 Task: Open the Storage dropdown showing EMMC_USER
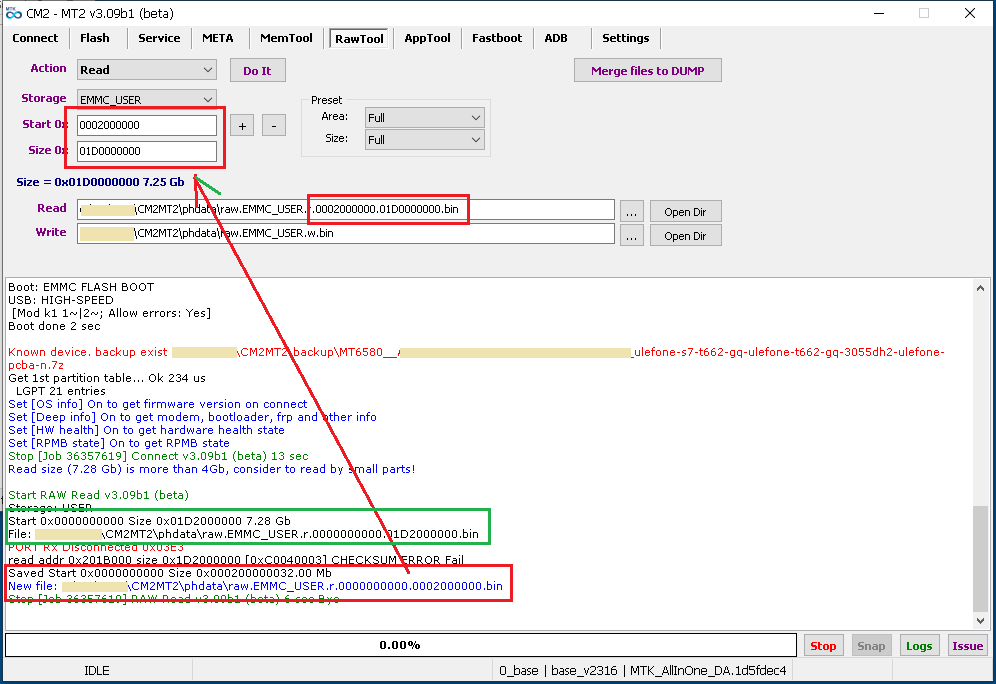pyautogui.click(x=147, y=99)
